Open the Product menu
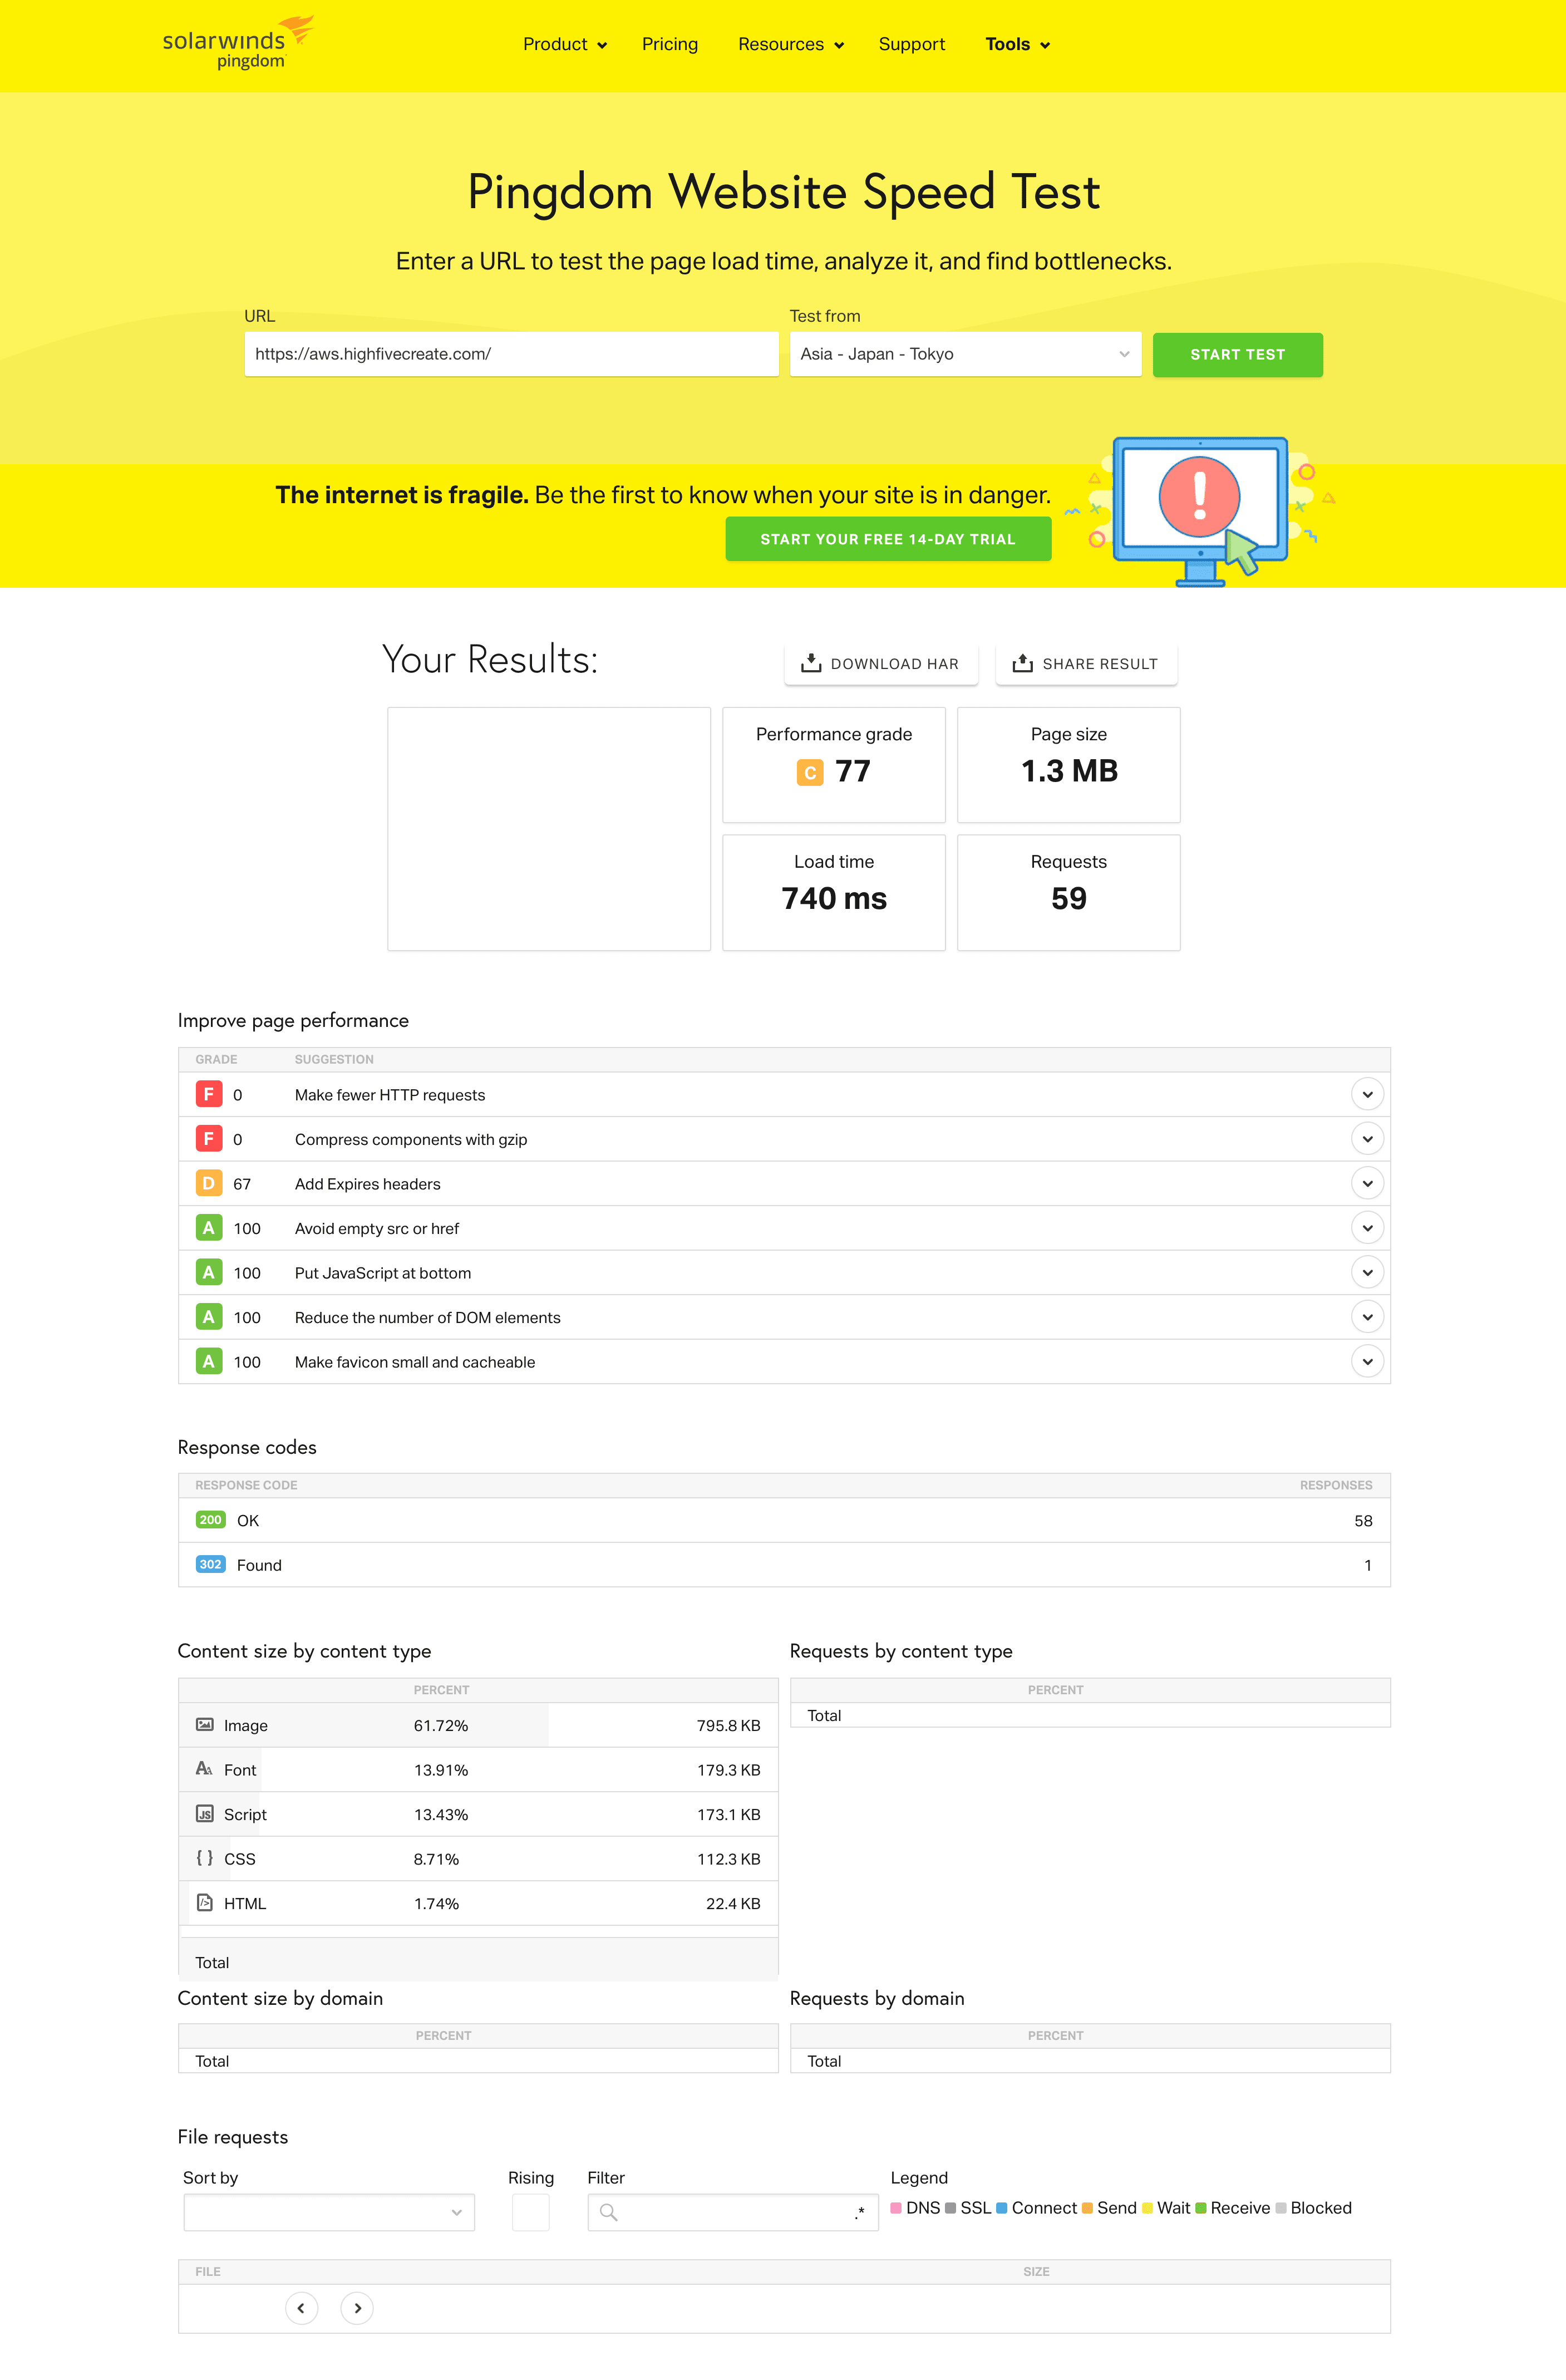 click(565, 44)
